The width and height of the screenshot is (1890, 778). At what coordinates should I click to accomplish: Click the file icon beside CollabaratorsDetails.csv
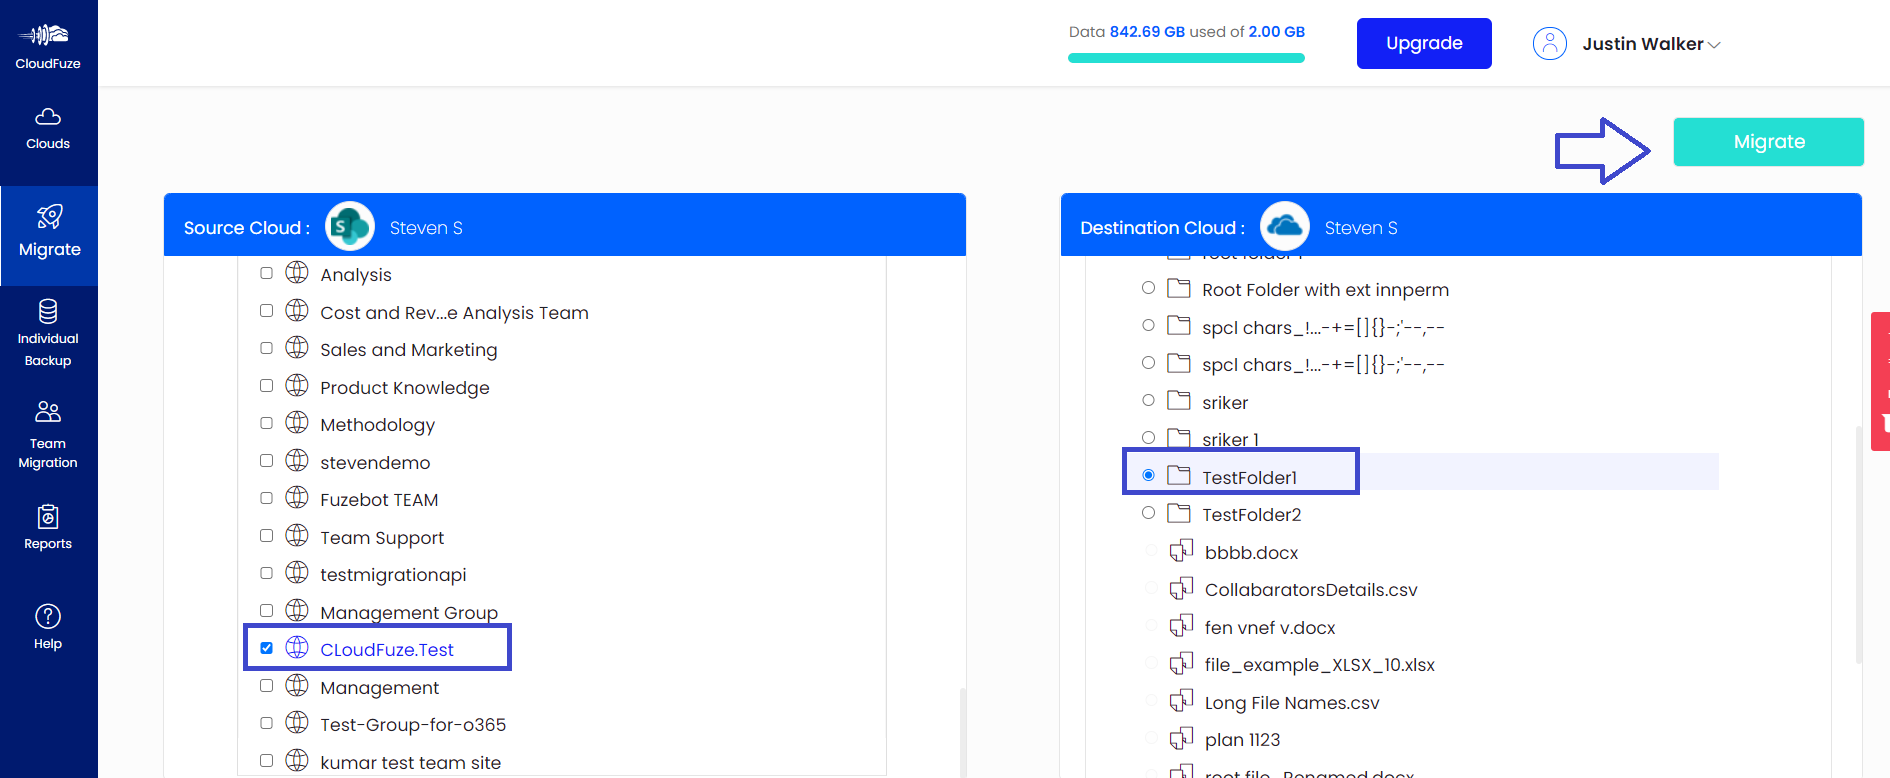coord(1181,588)
